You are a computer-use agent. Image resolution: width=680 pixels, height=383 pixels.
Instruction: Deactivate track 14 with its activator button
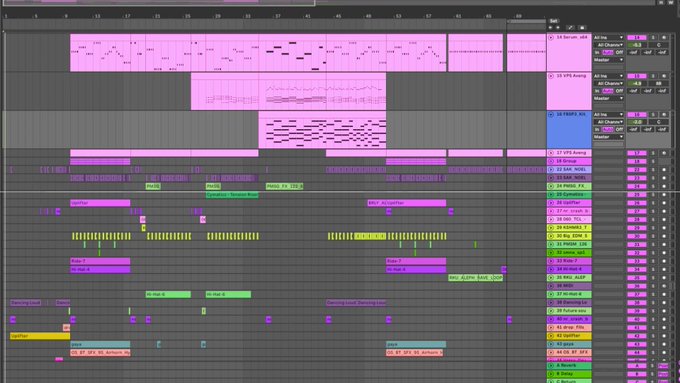[x=637, y=37]
